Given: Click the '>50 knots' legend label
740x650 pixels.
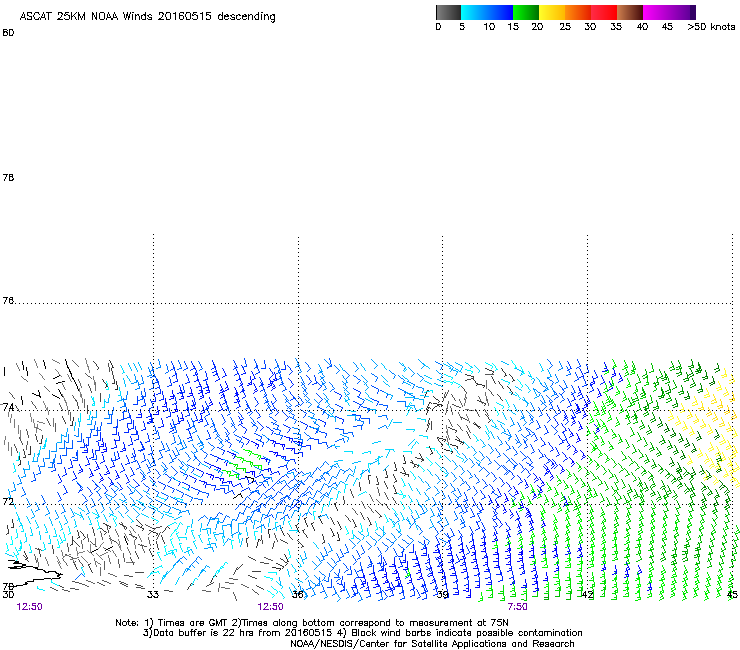Looking at the screenshot, I should [711, 27].
